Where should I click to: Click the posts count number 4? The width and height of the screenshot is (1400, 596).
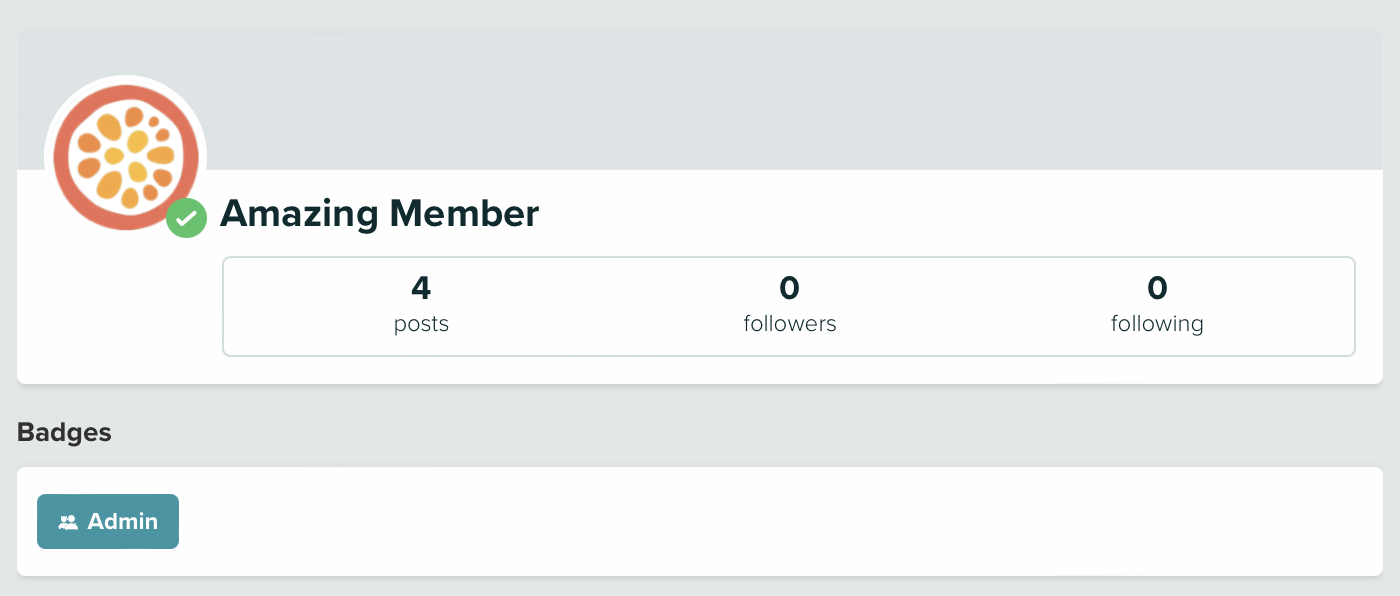tap(421, 289)
